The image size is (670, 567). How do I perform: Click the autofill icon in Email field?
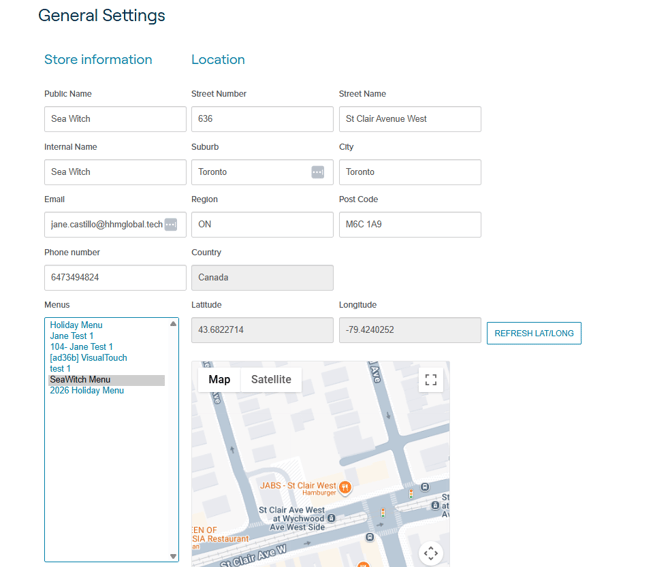(x=171, y=224)
